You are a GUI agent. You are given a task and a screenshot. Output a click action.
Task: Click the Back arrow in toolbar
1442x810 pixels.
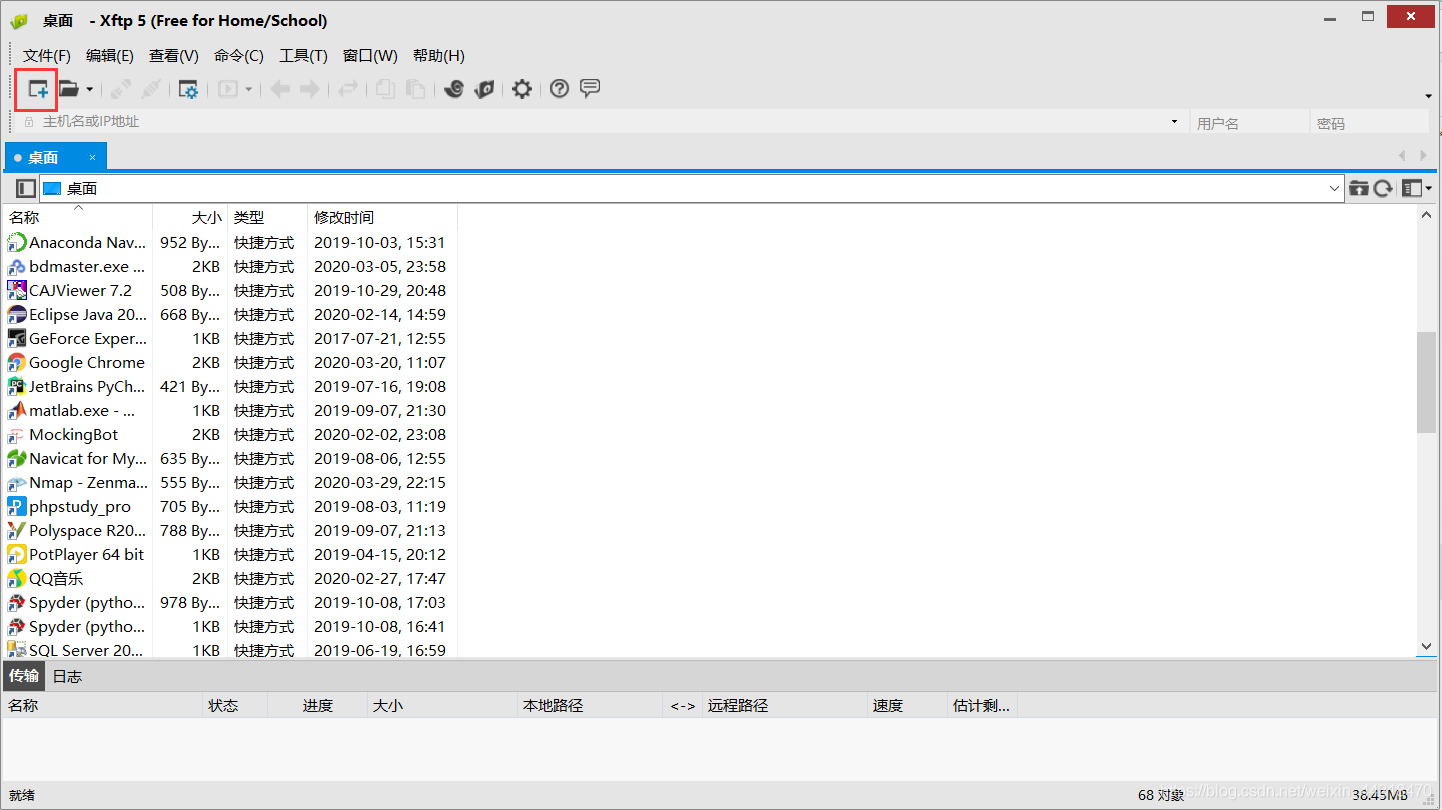click(x=280, y=89)
